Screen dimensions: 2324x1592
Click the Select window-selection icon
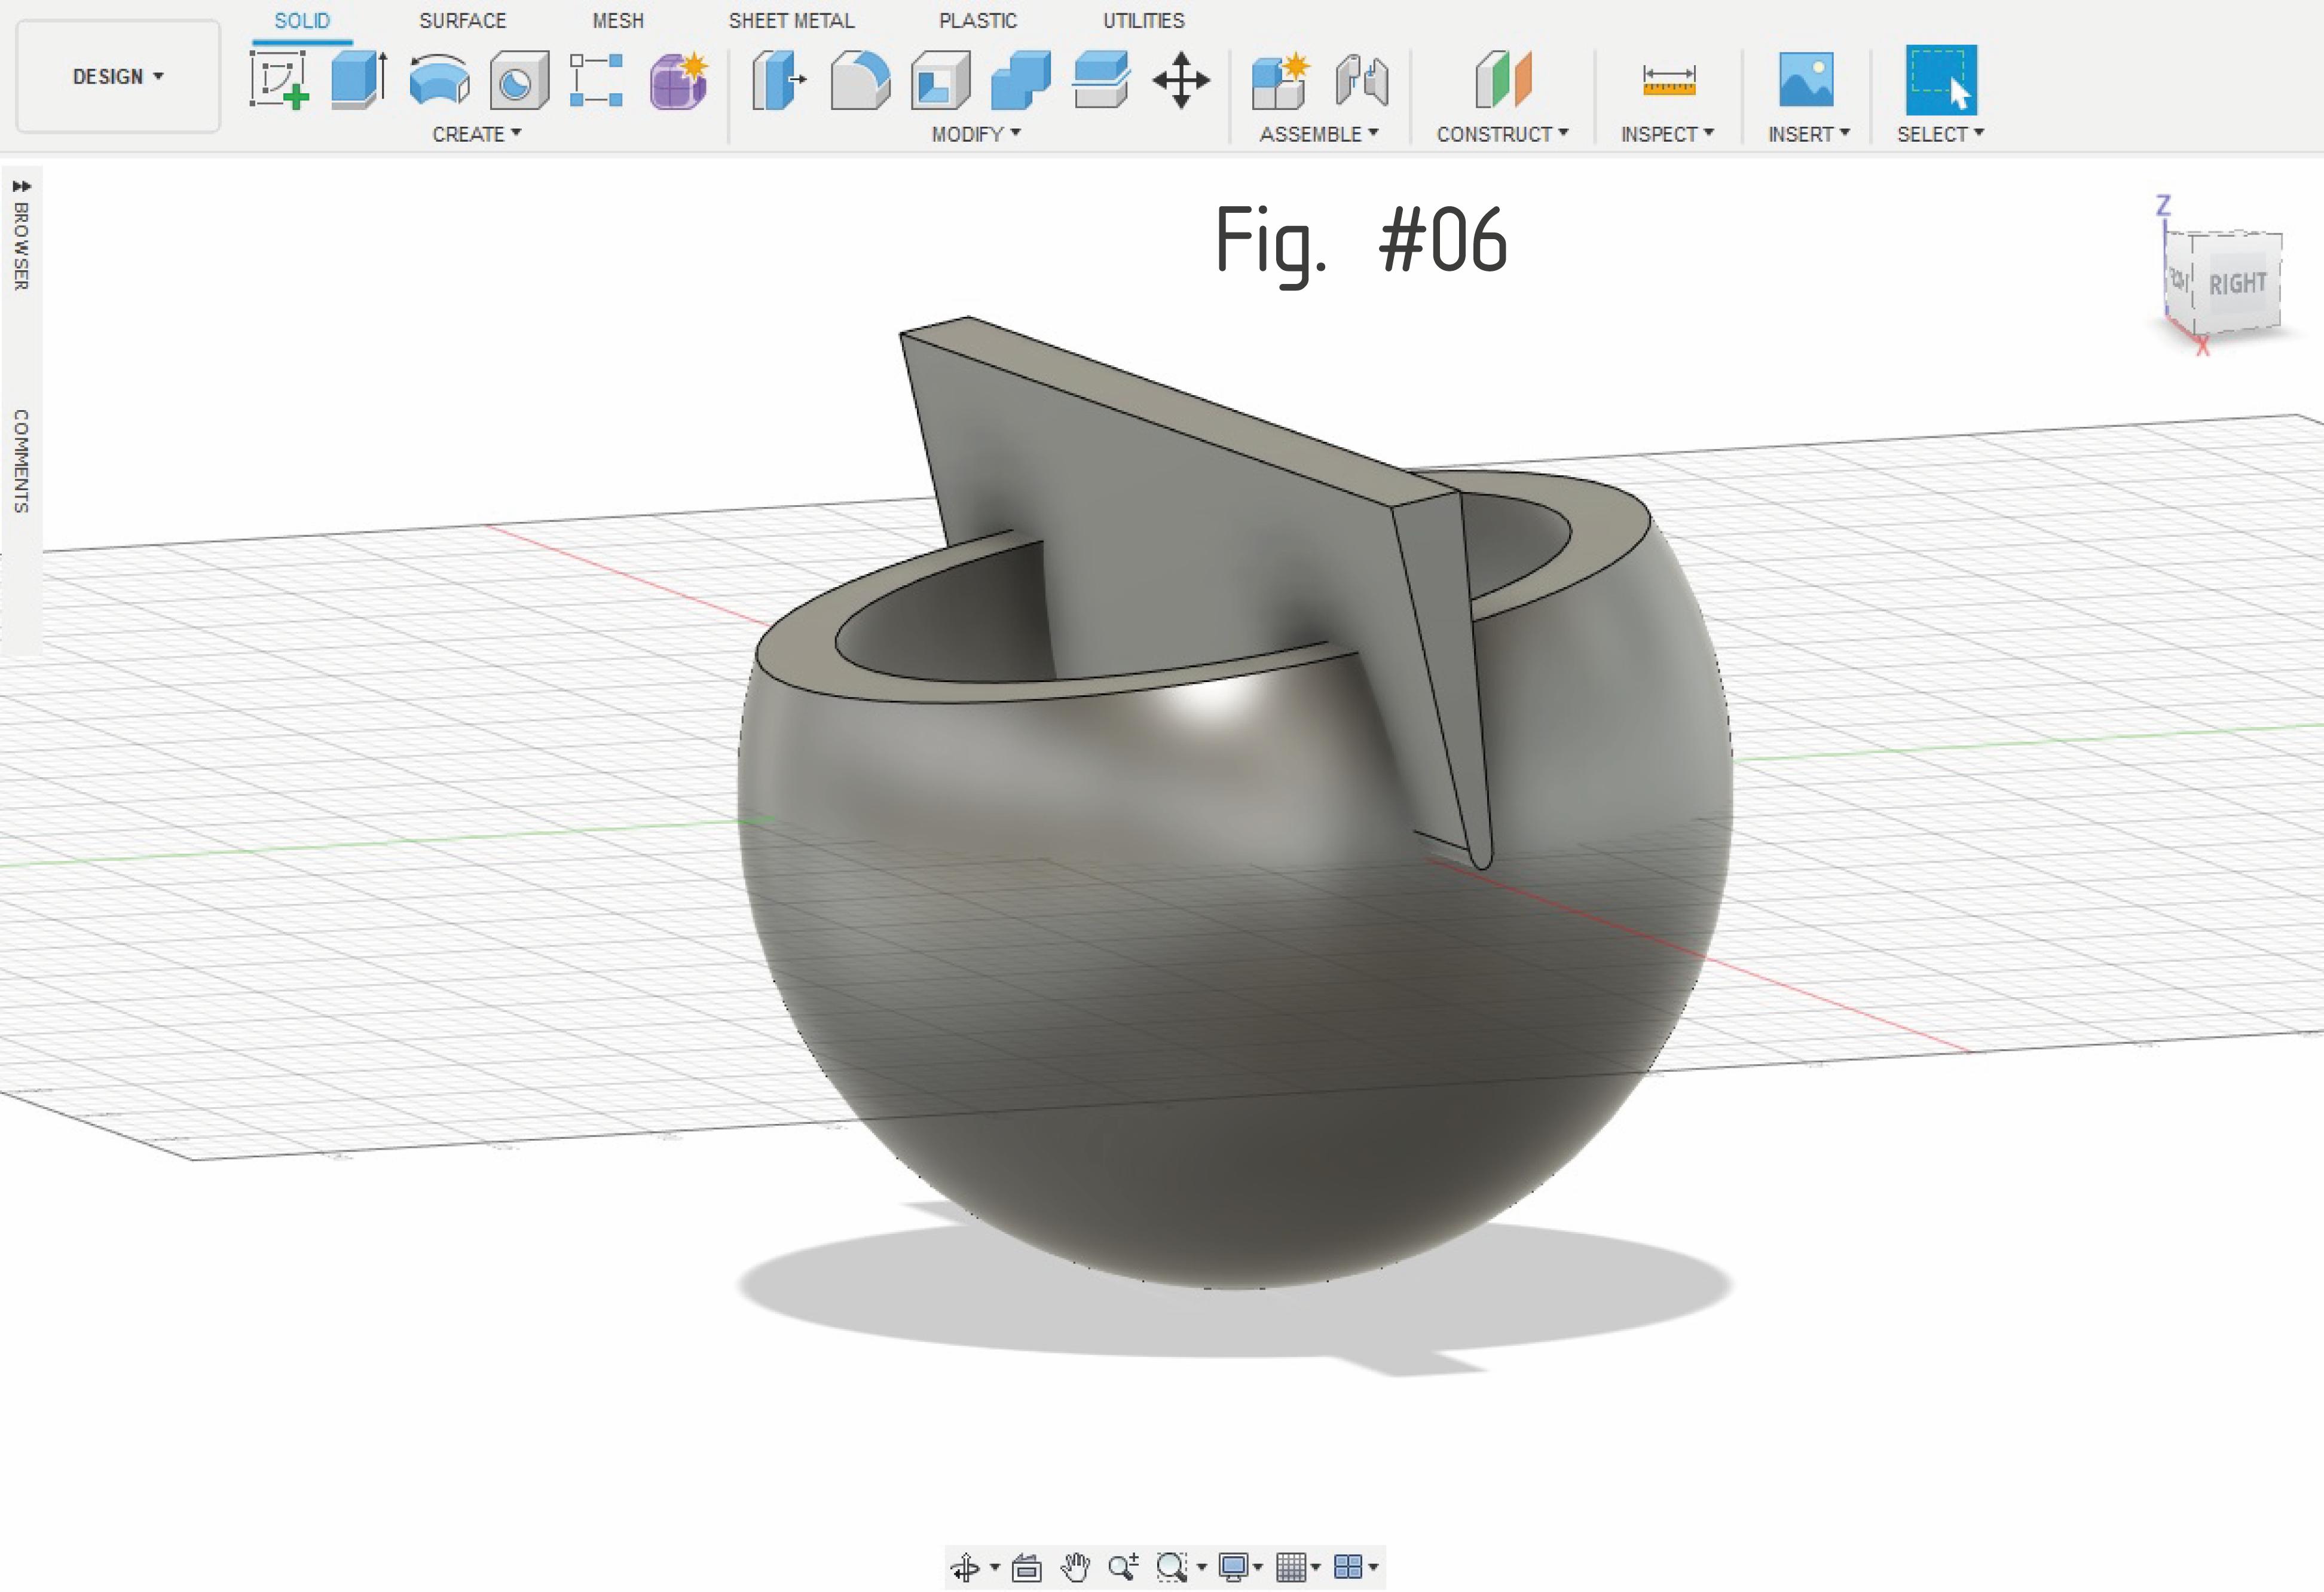(1941, 80)
